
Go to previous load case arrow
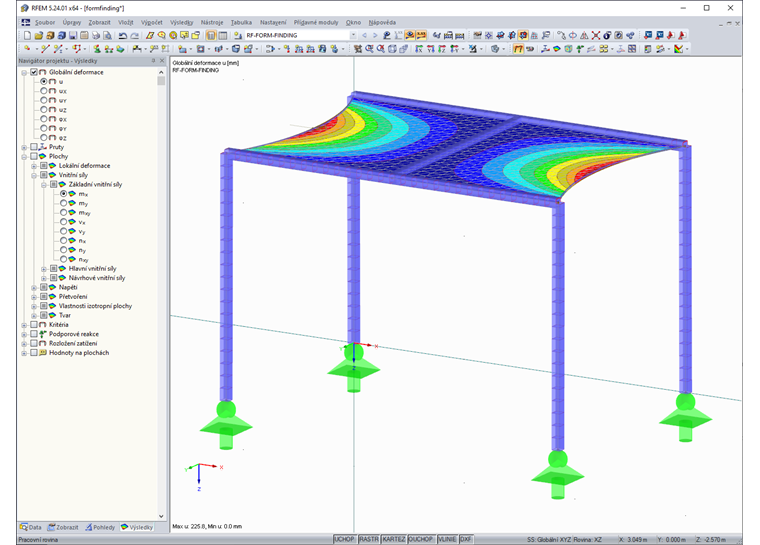[x=364, y=35]
